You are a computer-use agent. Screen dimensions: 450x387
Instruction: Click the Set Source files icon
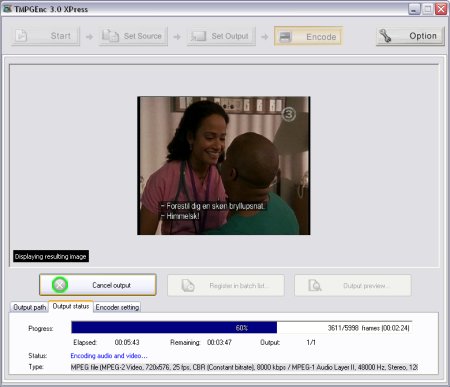pos(110,36)
